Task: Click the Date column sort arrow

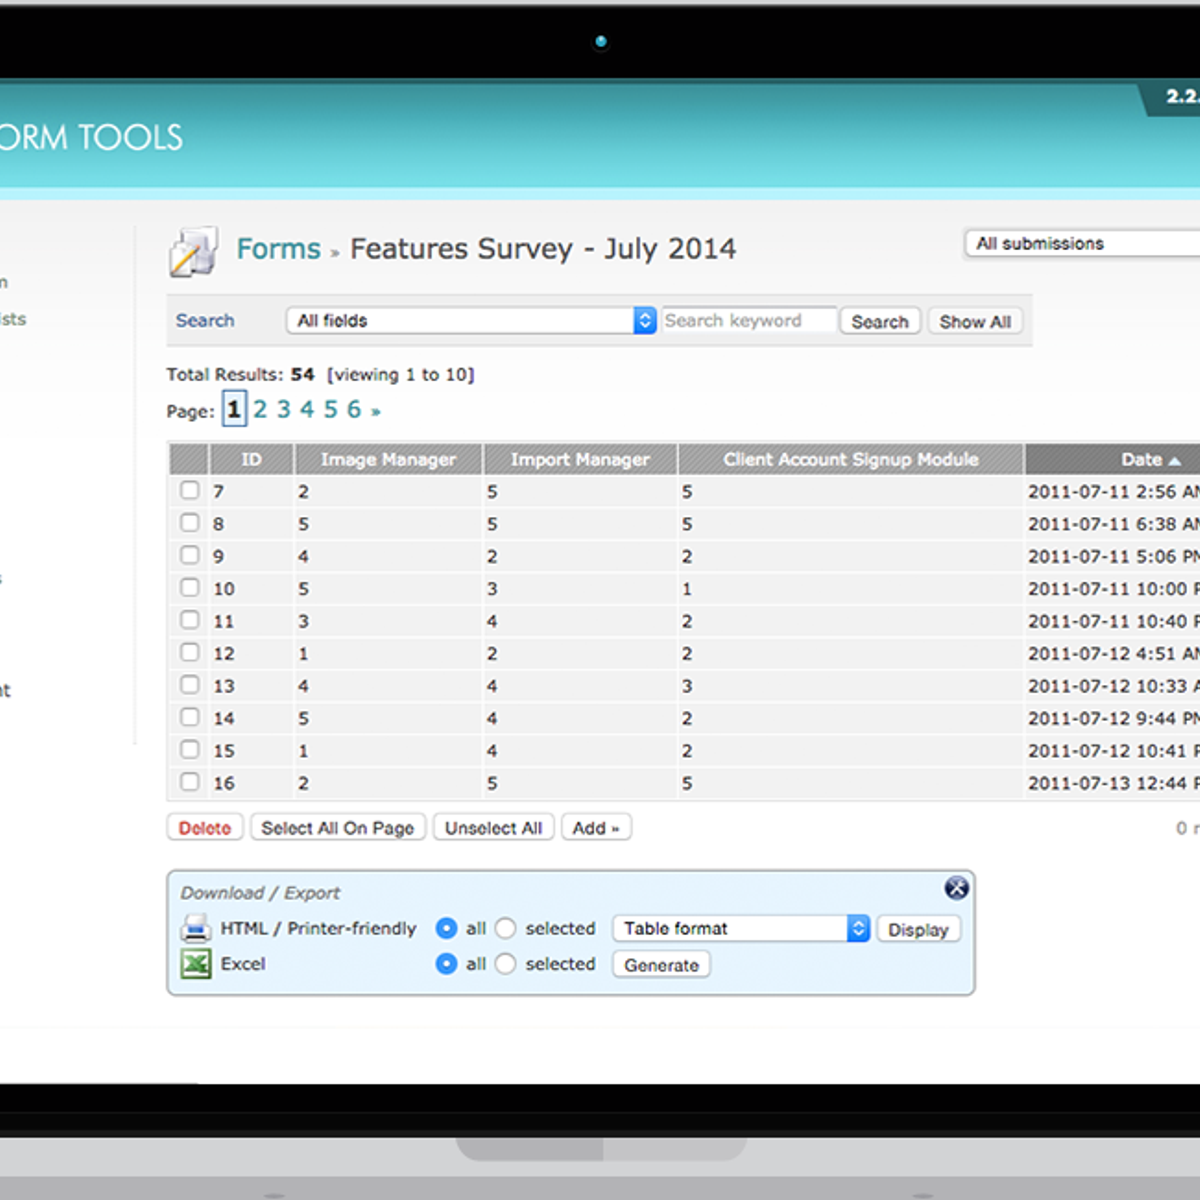Action: [1174, 461]
